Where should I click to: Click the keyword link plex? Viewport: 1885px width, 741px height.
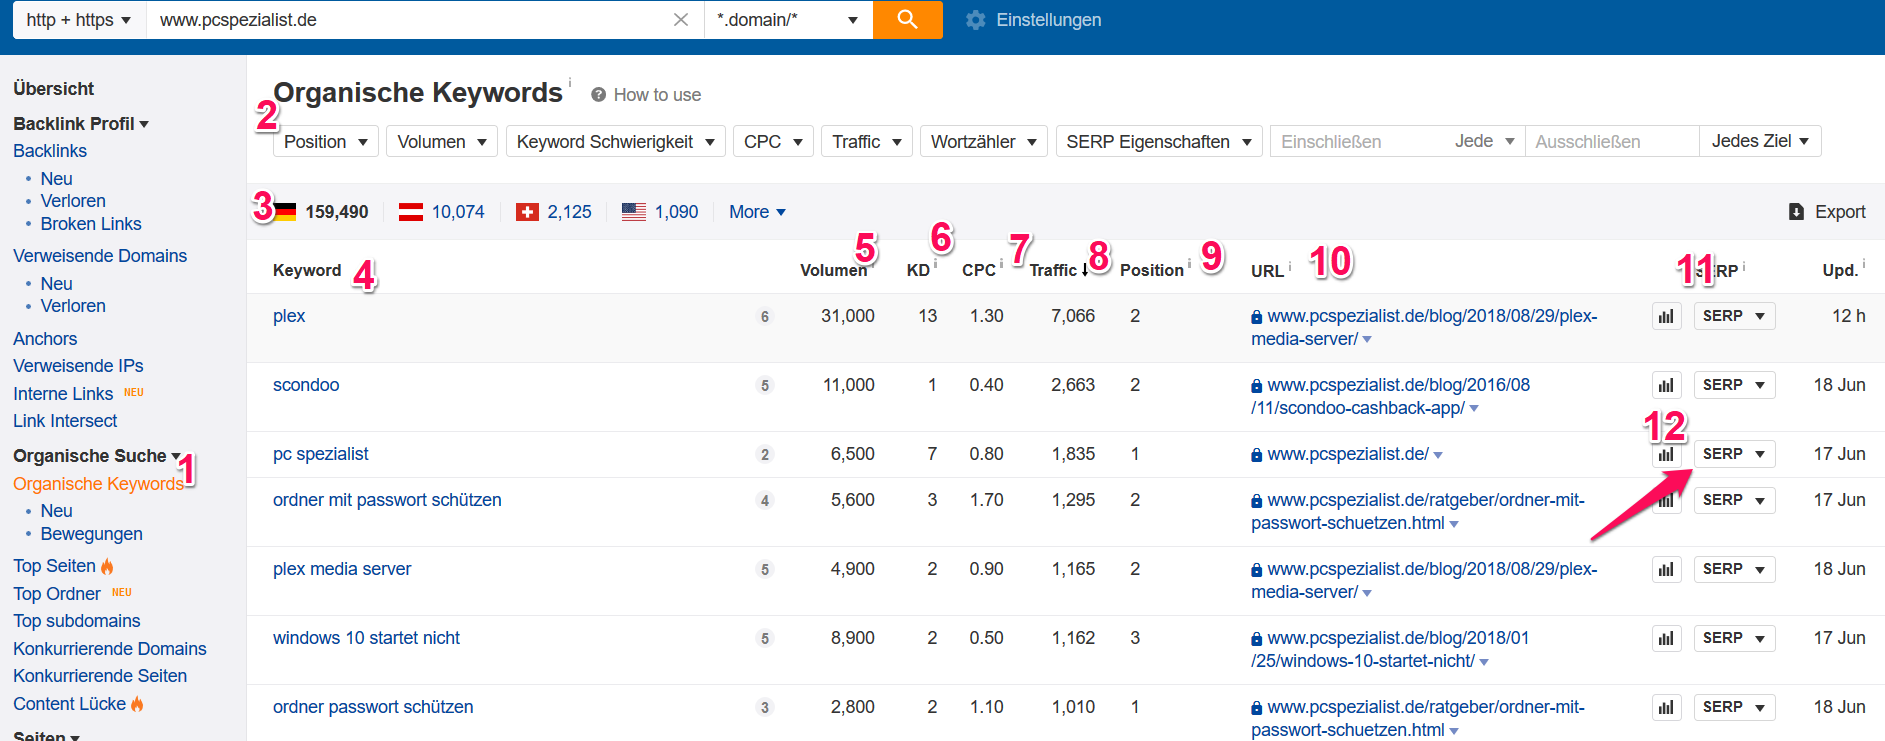pos(289,316)
